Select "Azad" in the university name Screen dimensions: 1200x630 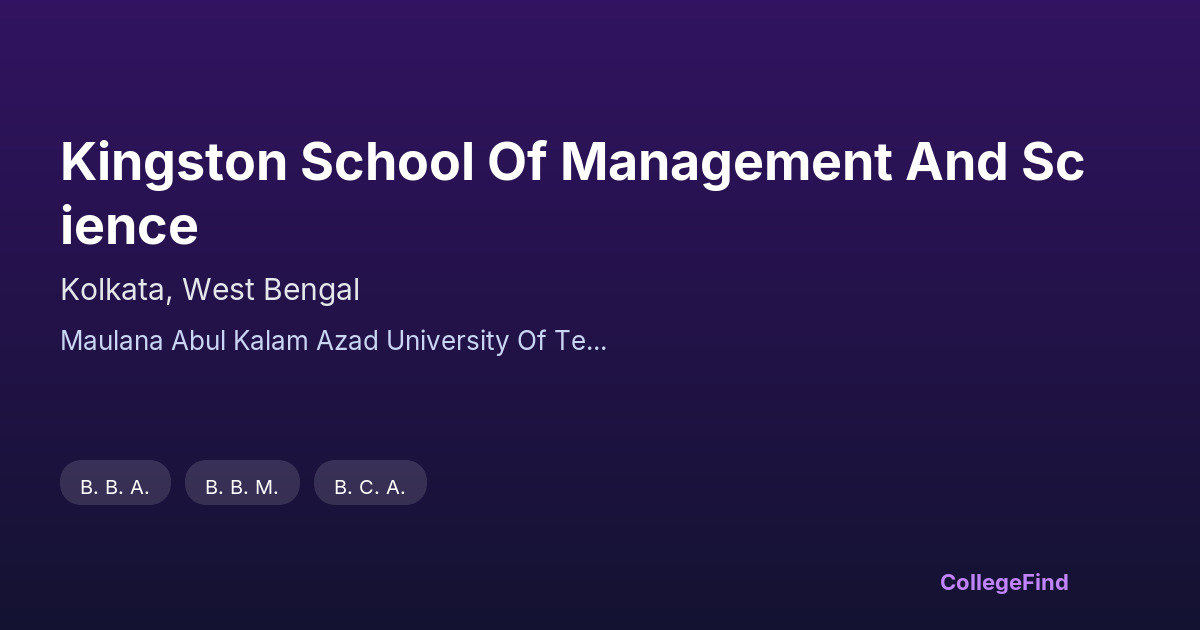click(347, 341)
